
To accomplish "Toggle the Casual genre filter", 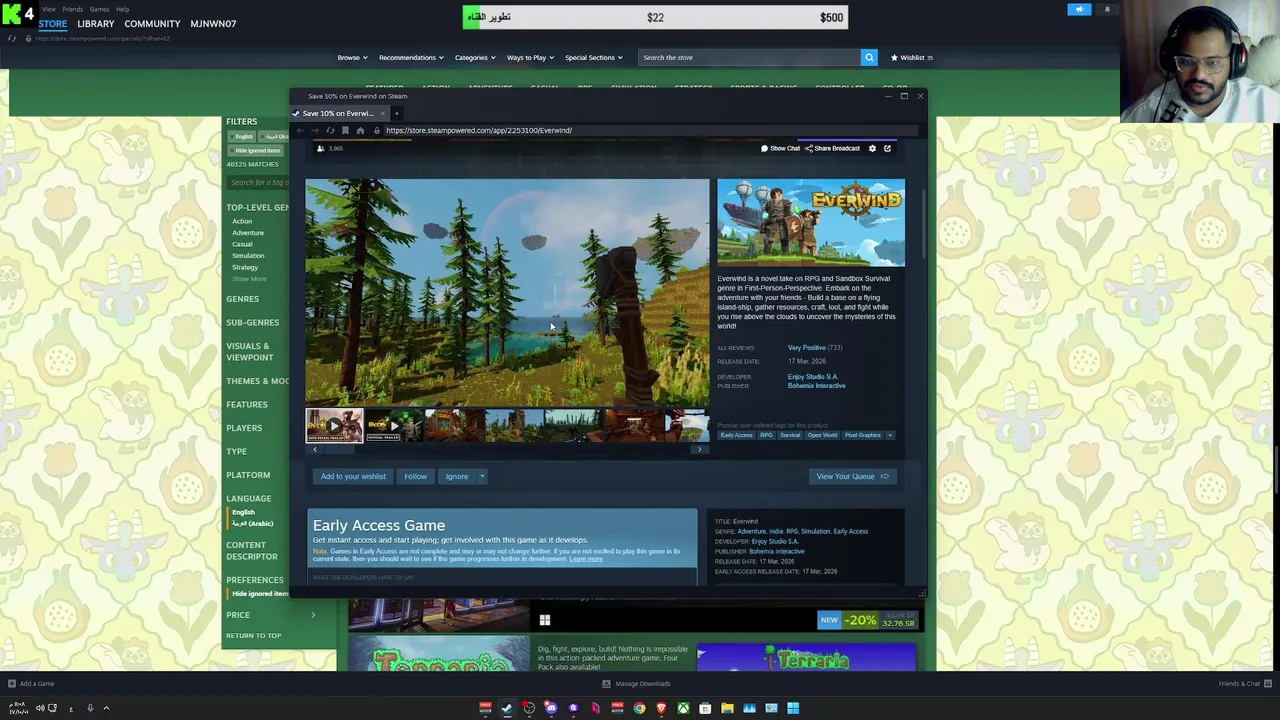I will [x=242, y=244].
